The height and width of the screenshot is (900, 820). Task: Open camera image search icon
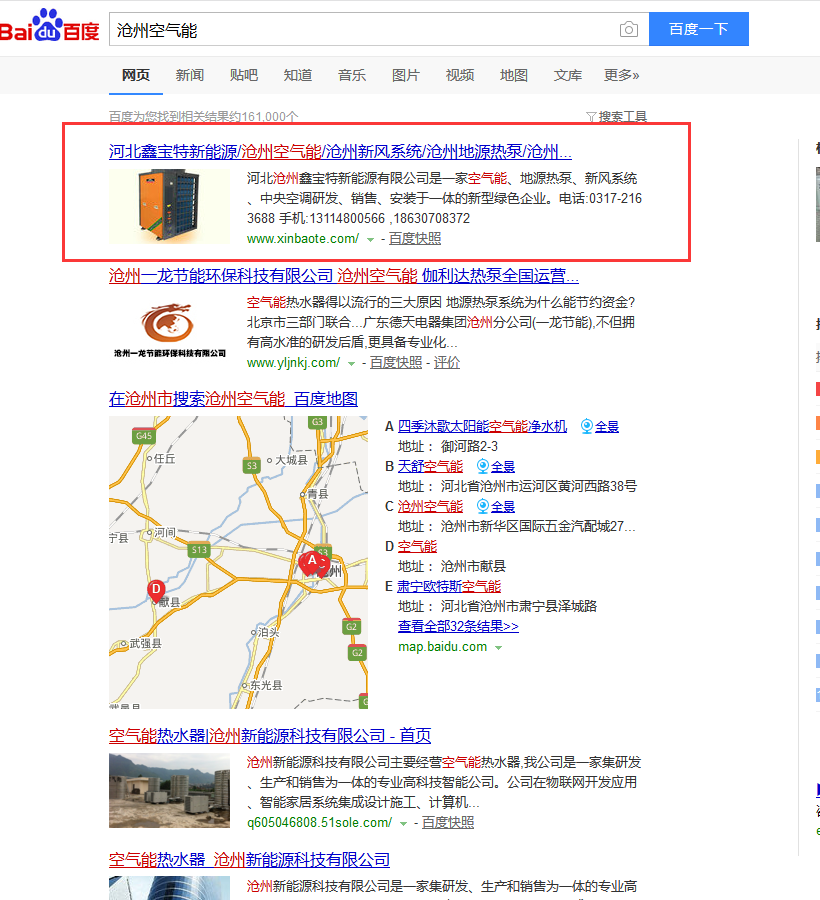pos(628,29)
